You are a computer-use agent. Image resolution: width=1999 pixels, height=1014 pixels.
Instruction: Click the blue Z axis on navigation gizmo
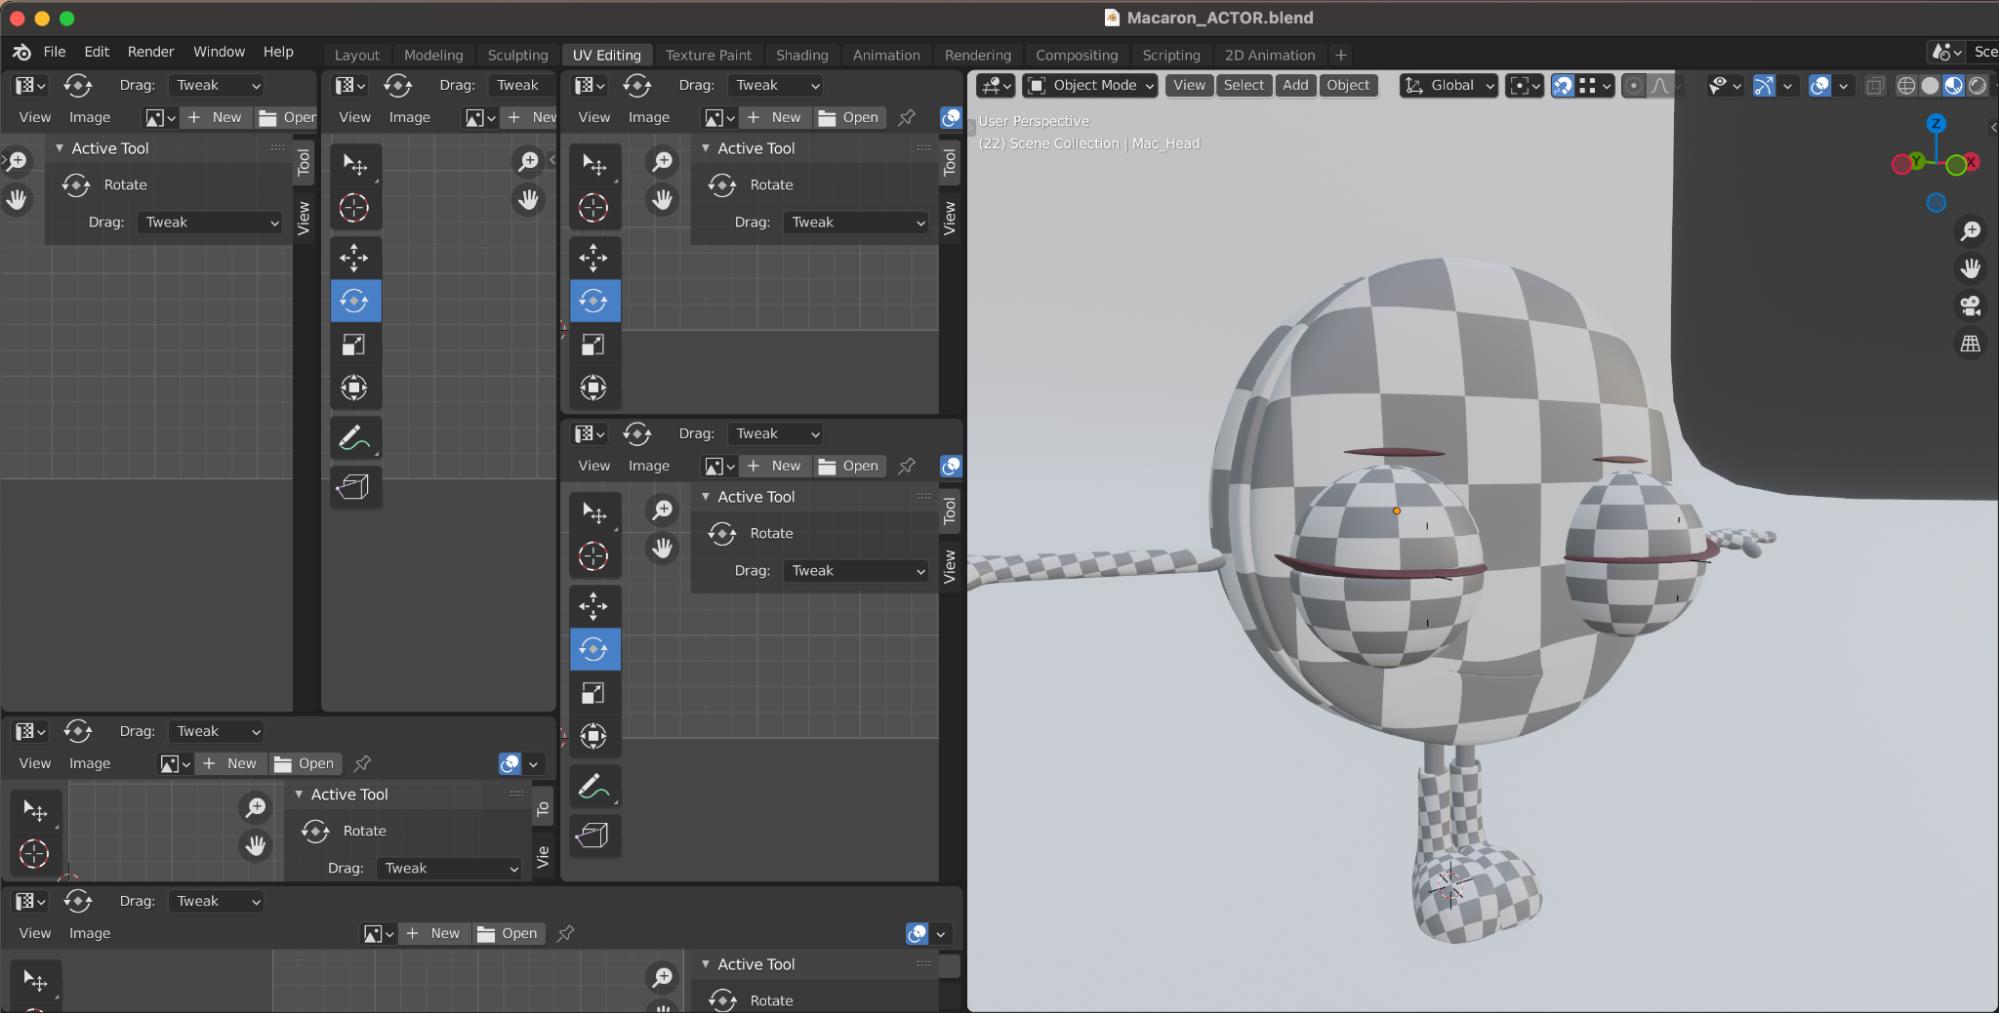(x=1936, y=124)
